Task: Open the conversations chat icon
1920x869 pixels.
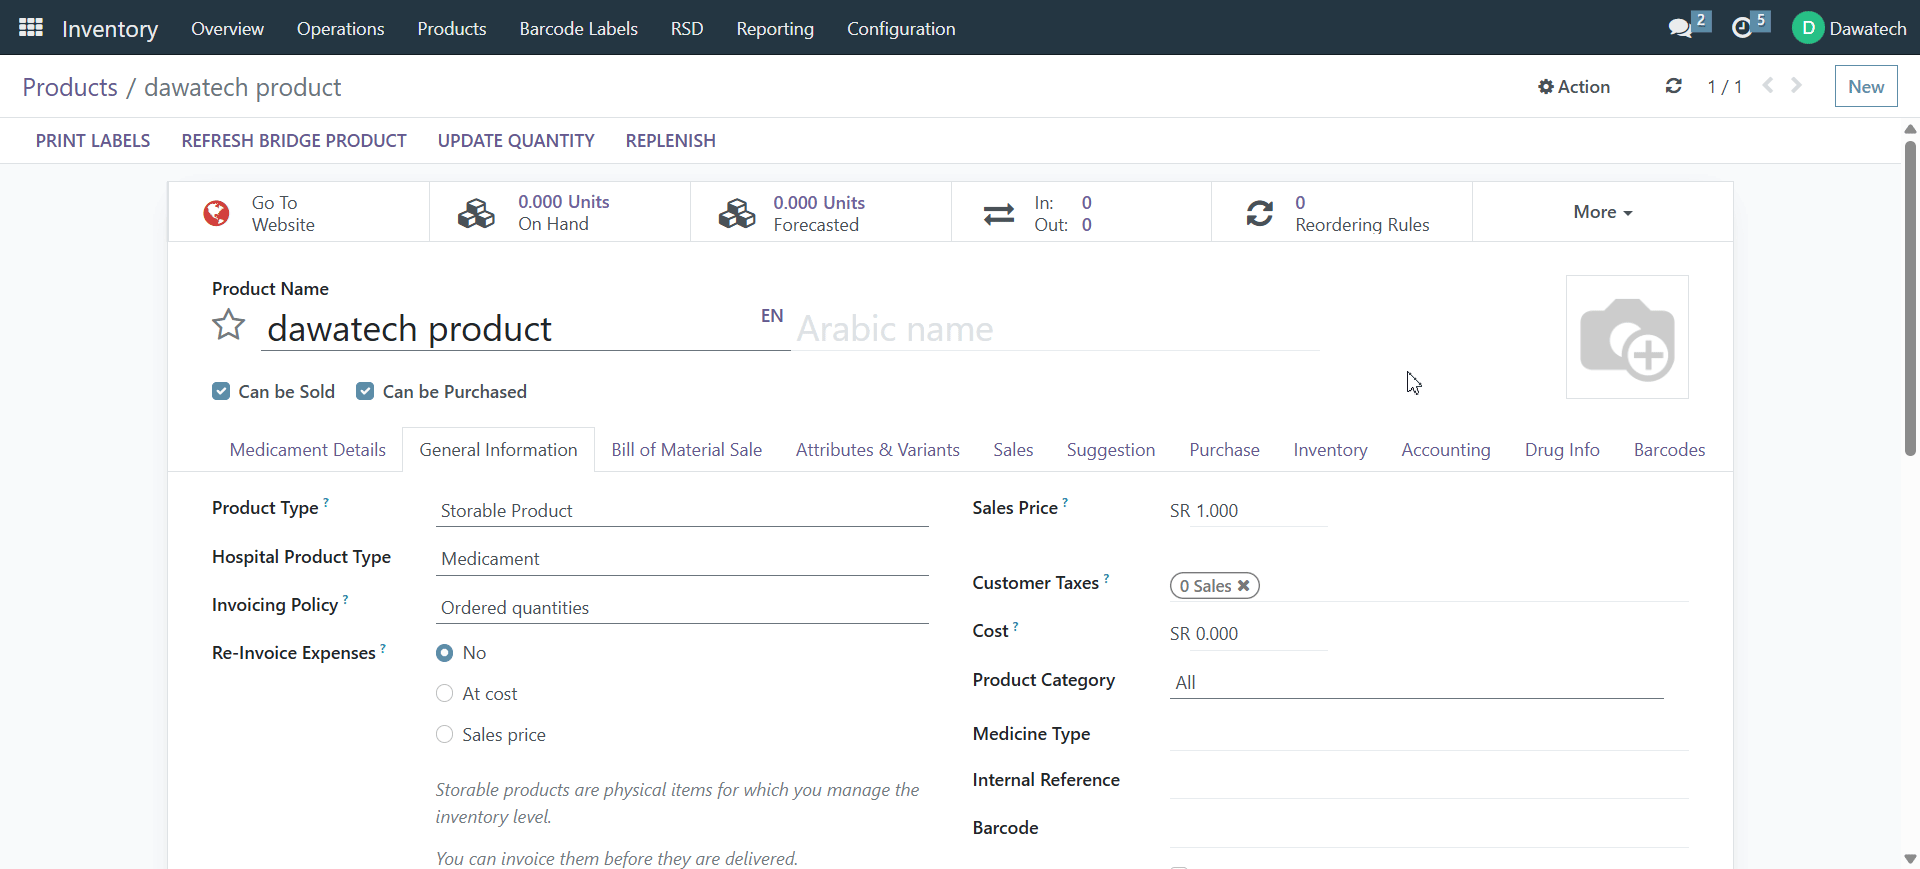Action: pyautogui.click(x=1681, y=28)
